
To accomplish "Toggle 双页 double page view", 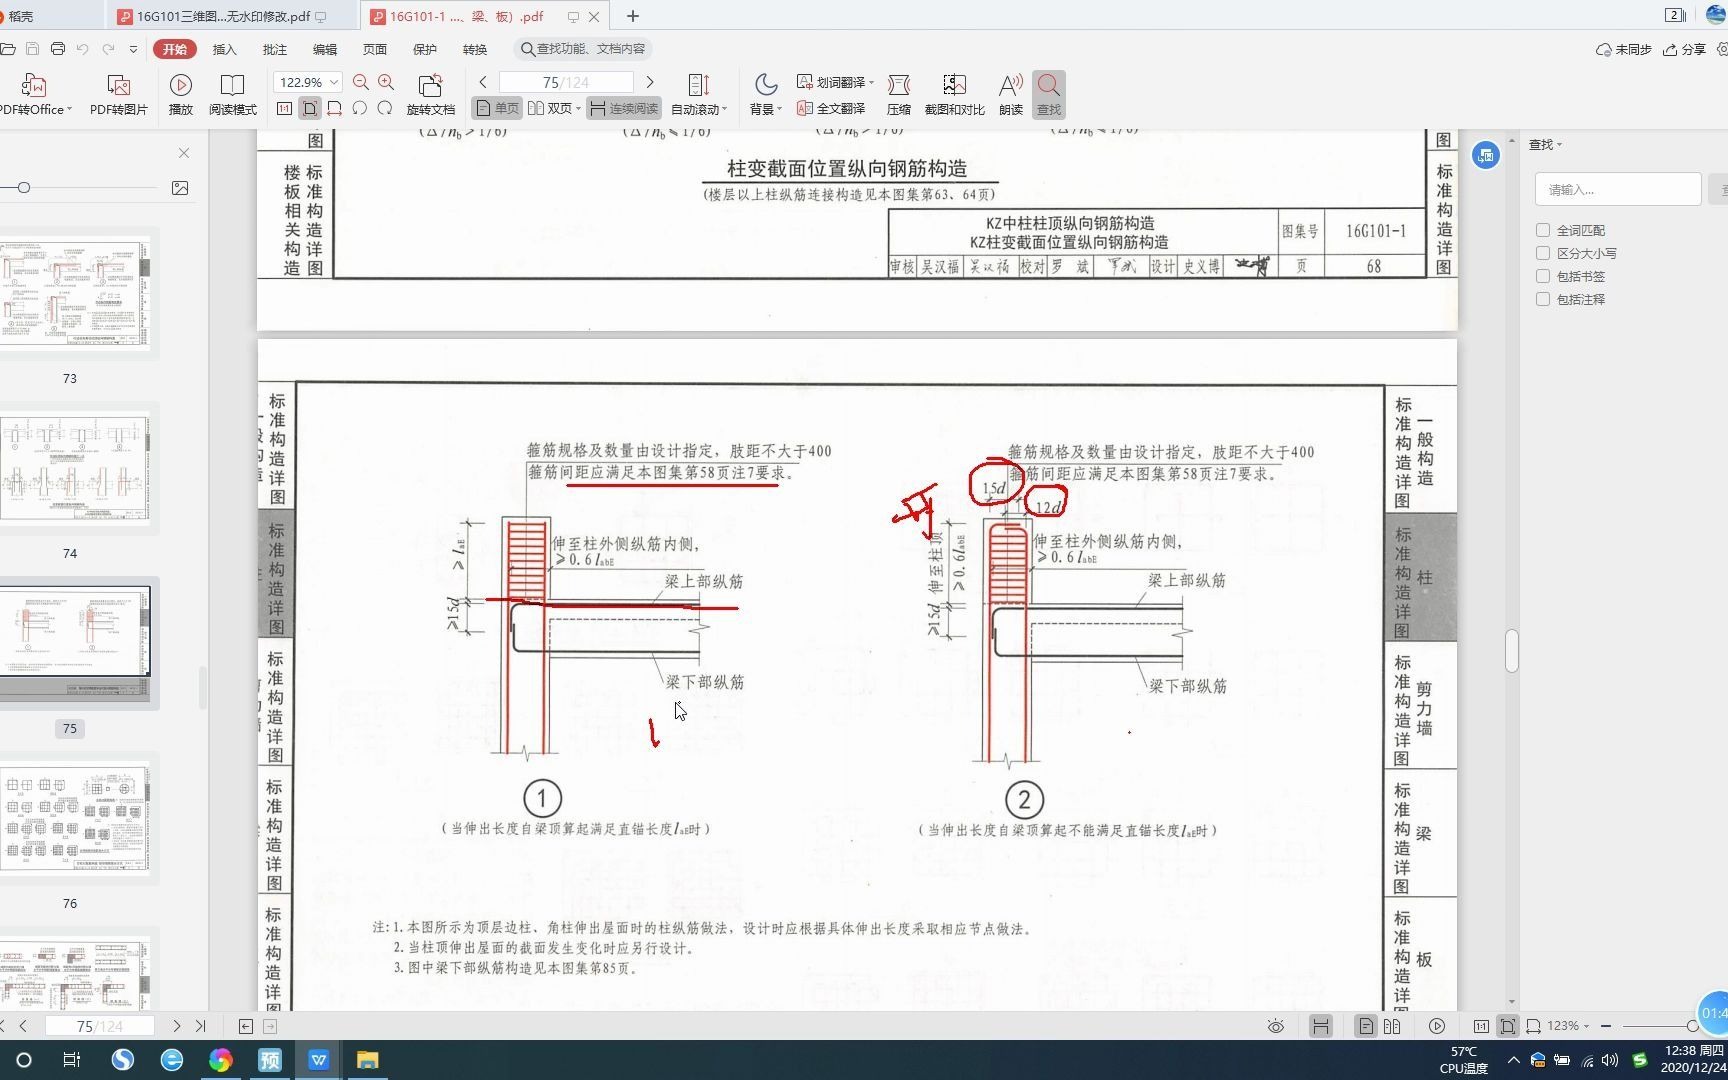I will 553,108.
